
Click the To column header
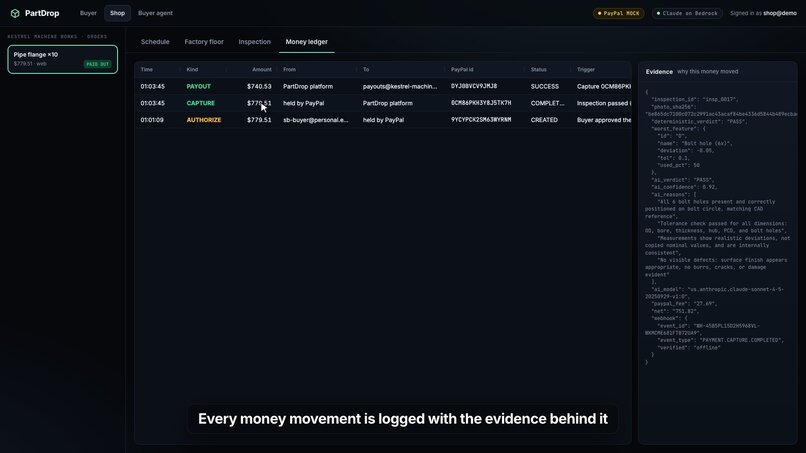(366, 69)
